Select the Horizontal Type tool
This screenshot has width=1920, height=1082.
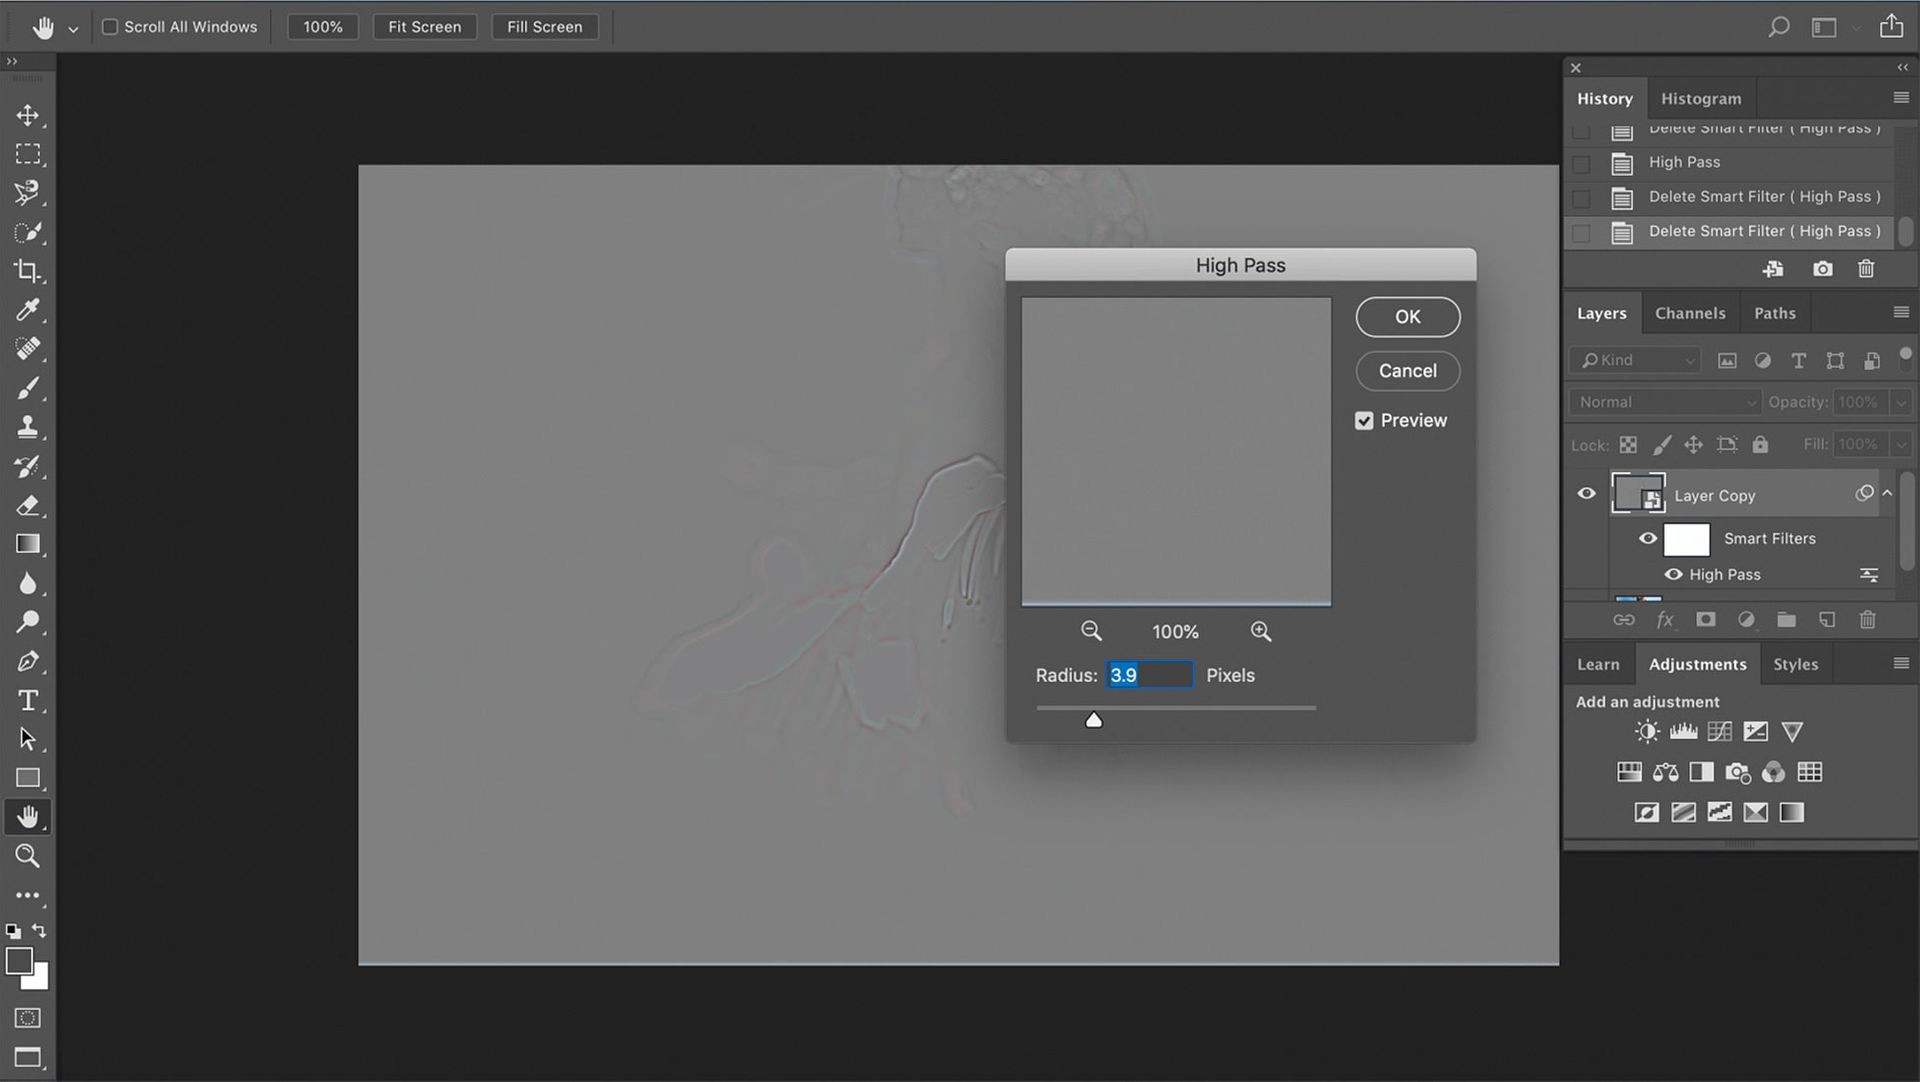27,700
